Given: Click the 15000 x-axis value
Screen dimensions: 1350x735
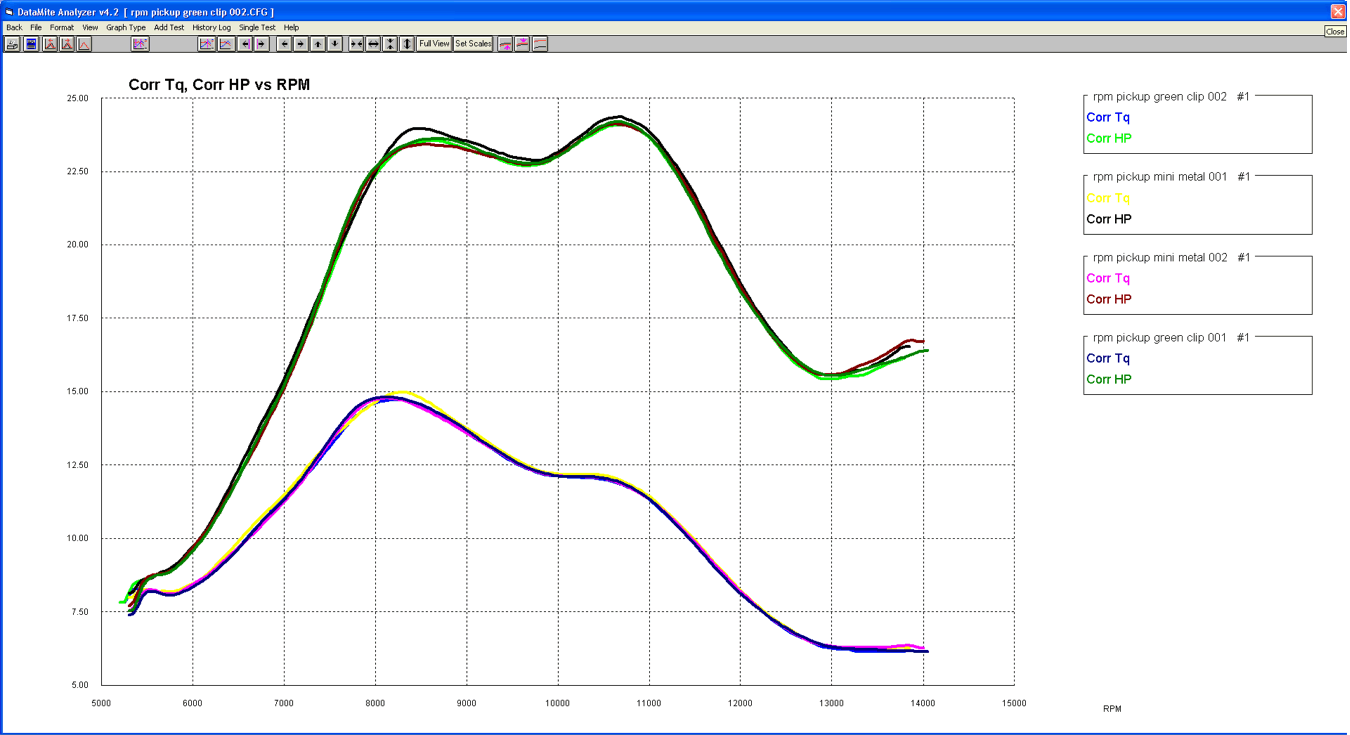Looking at the screenshot, I should 1014,703.
